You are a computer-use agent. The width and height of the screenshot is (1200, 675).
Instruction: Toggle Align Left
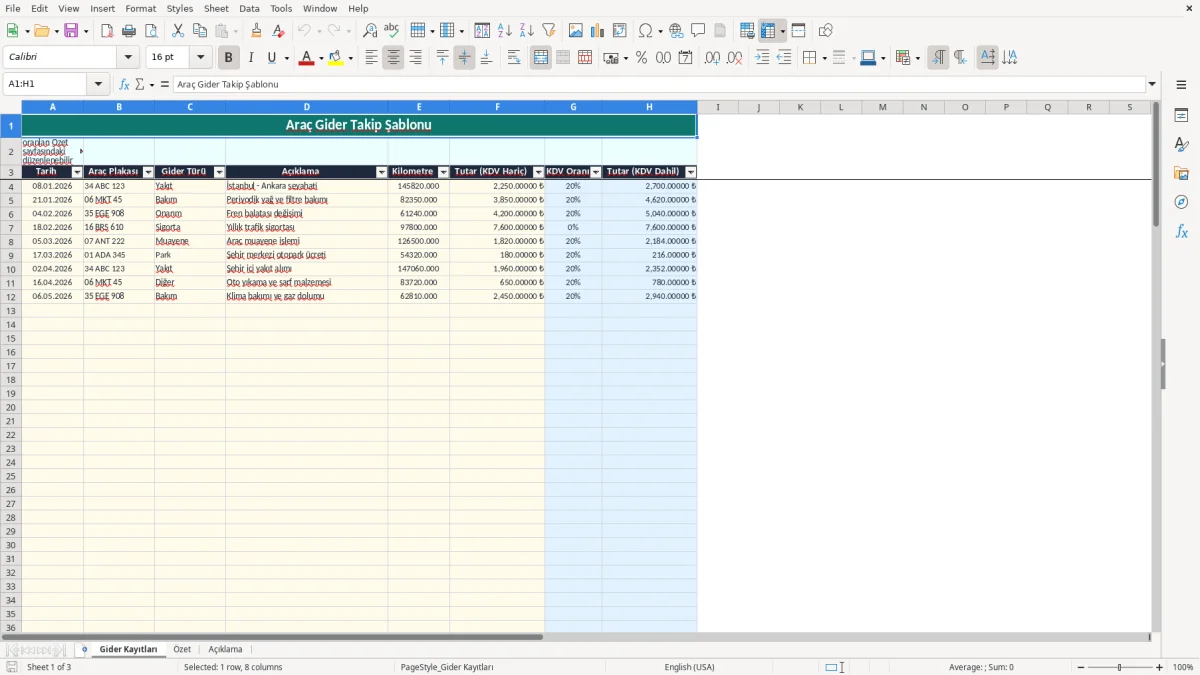pyautogui.click(x=371, y=58)
